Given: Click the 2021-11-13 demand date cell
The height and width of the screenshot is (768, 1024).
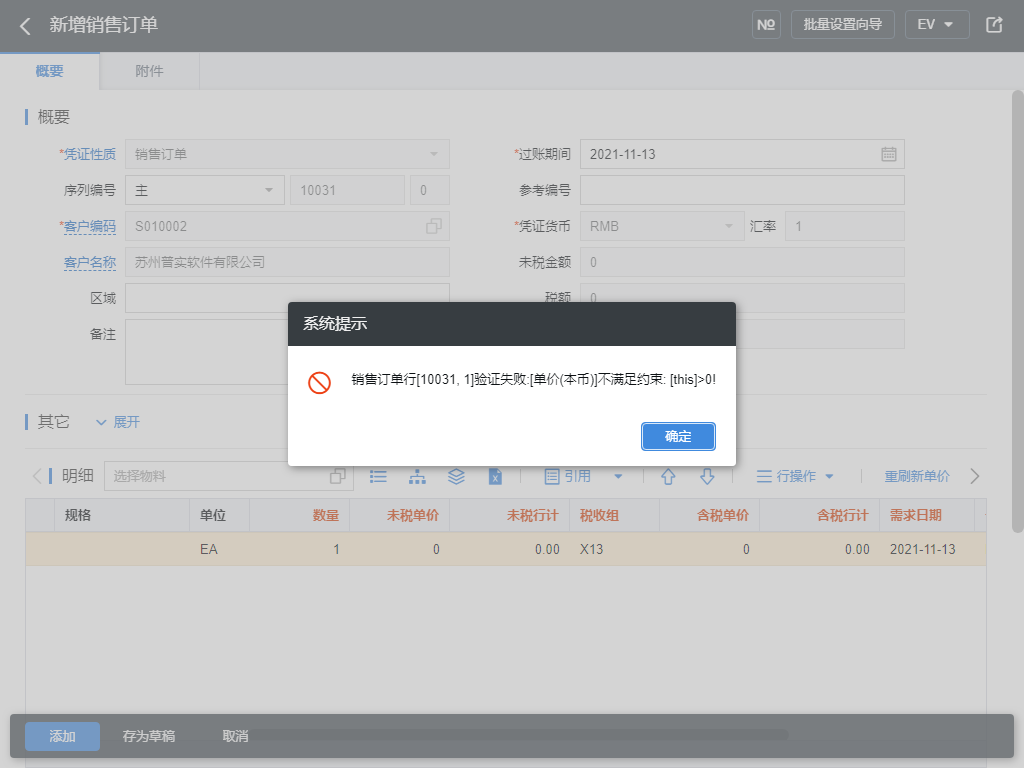Looking at the screenshot, I should (927, 549).
